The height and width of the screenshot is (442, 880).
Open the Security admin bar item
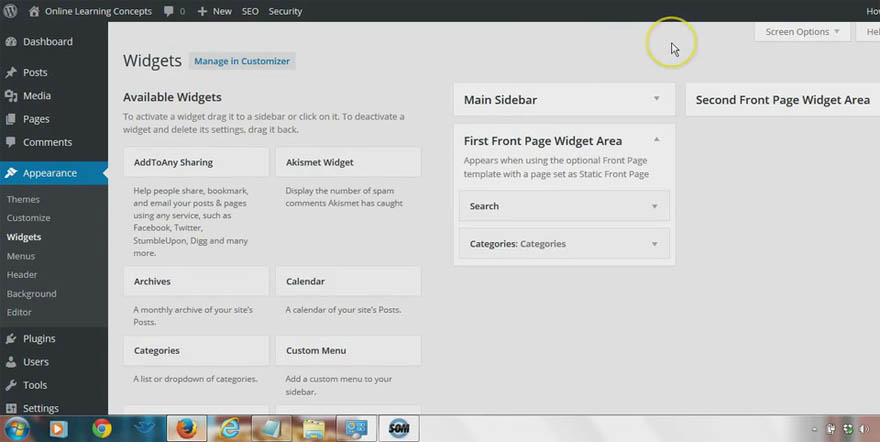click(285, 11)
